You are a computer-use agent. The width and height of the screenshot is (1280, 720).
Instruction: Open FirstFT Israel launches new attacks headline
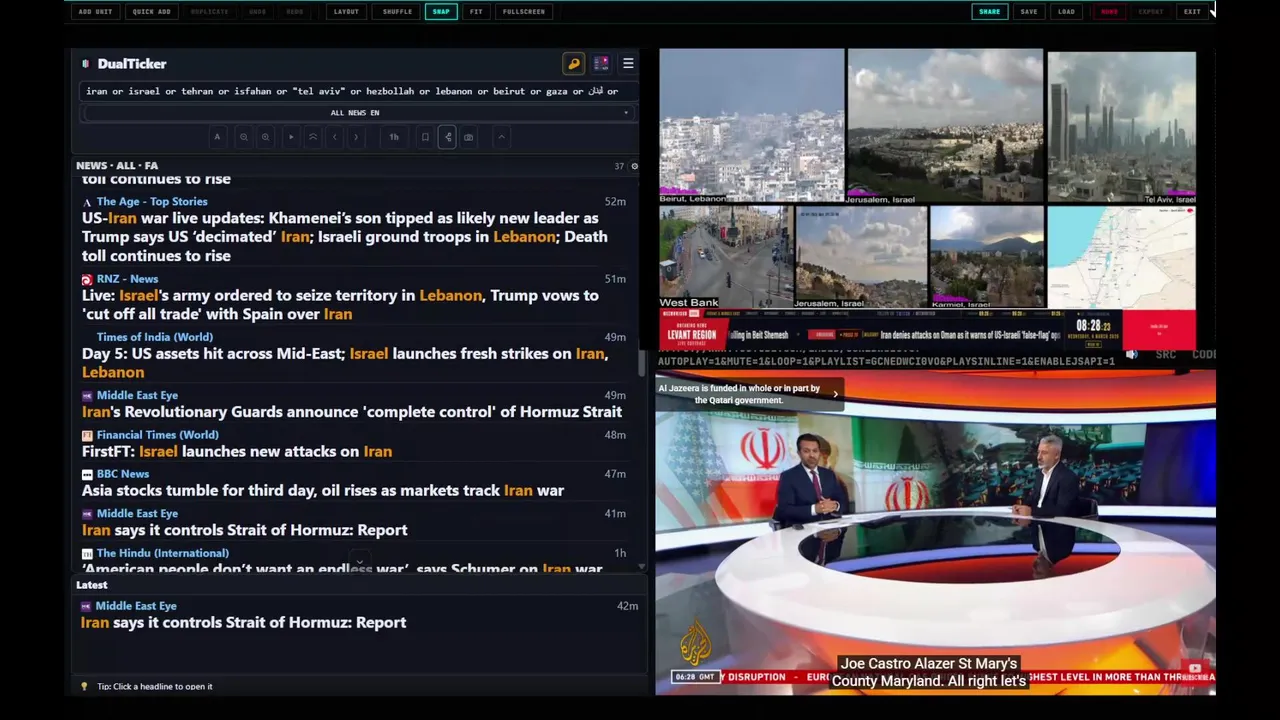(x=237, y=451)
